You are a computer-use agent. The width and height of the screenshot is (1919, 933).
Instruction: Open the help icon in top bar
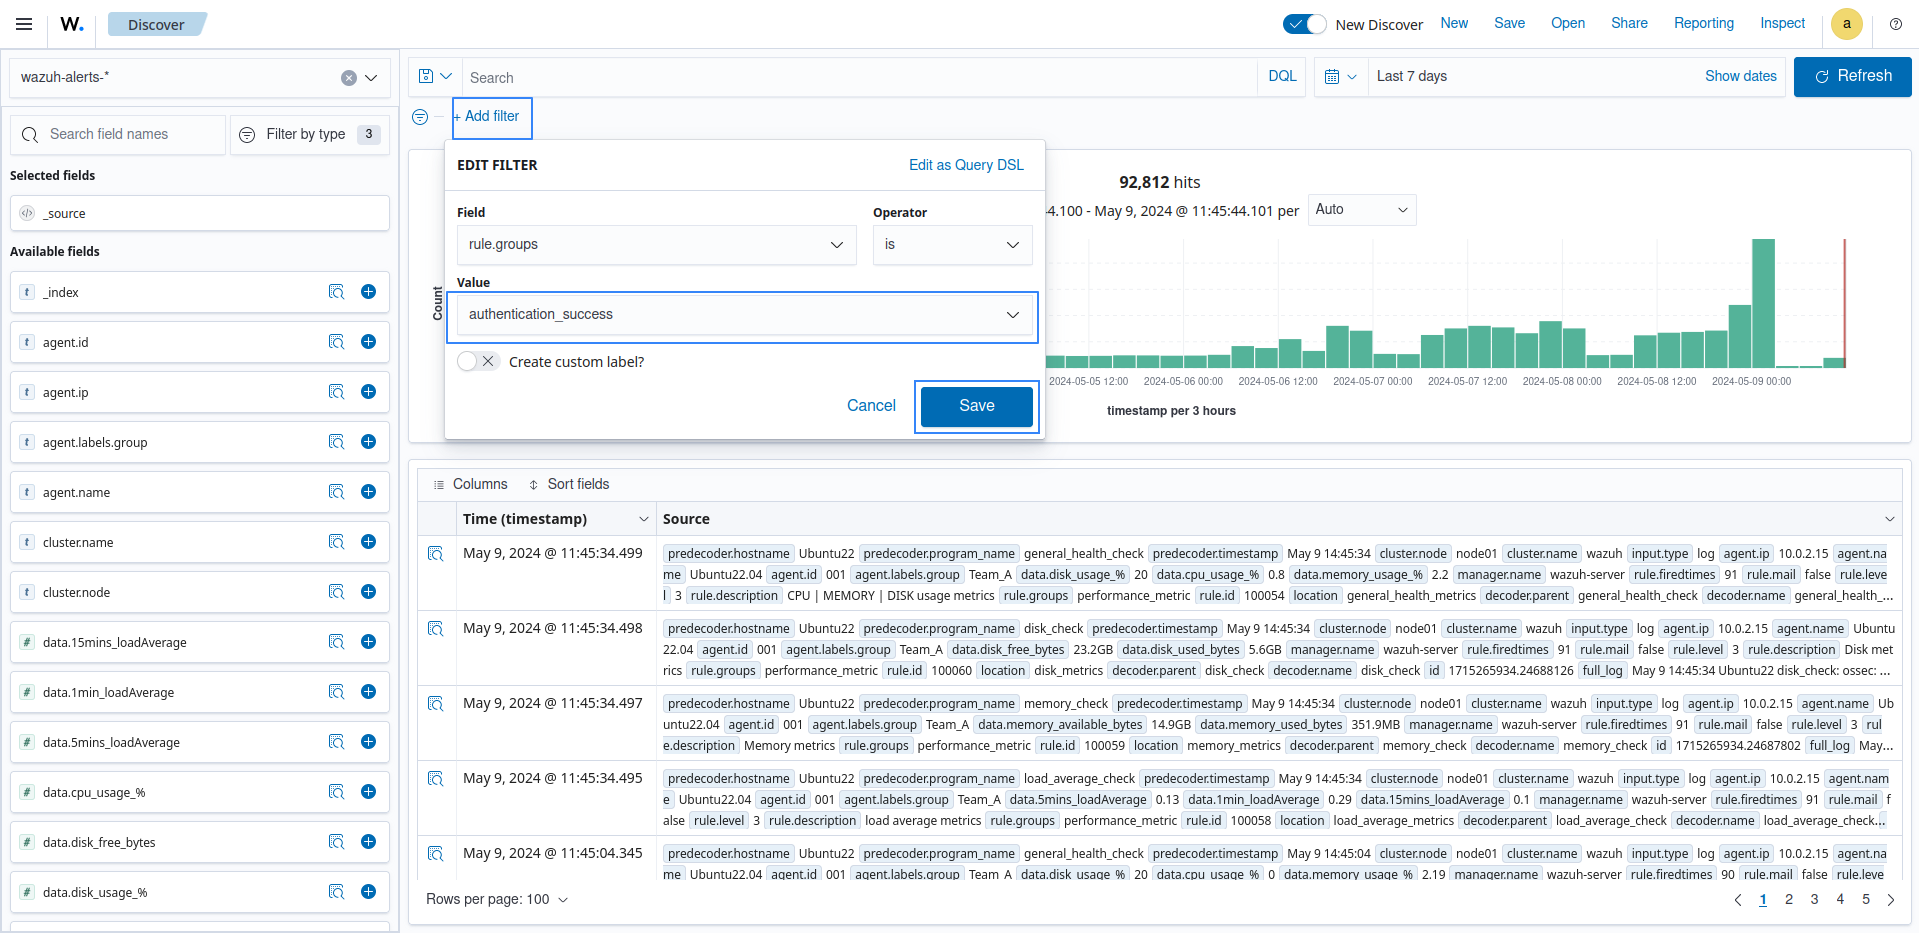(1895, 24)
